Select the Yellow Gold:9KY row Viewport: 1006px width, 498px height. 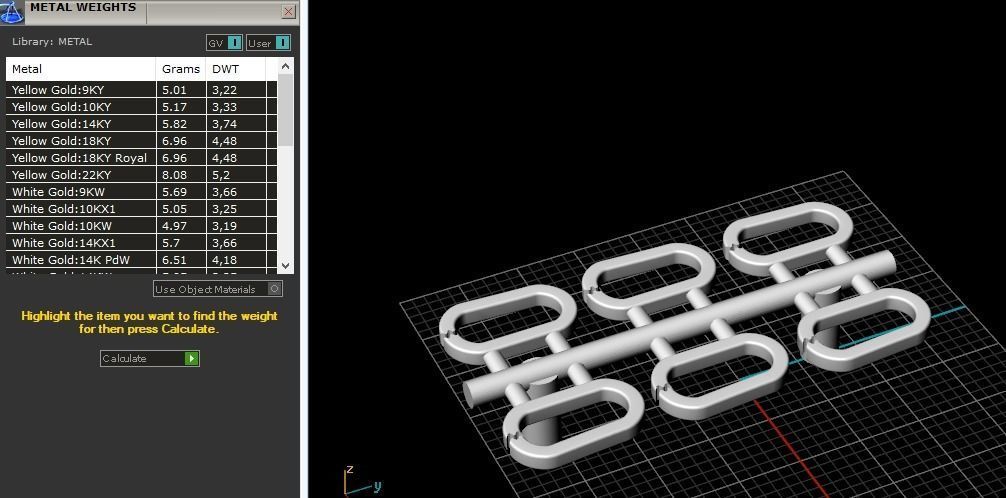(141, 89)
